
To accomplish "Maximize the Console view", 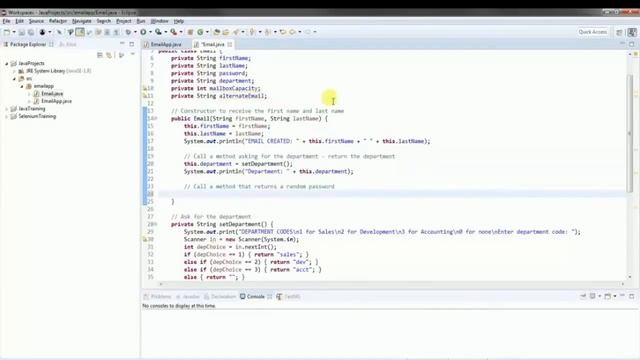I will 631,296.
